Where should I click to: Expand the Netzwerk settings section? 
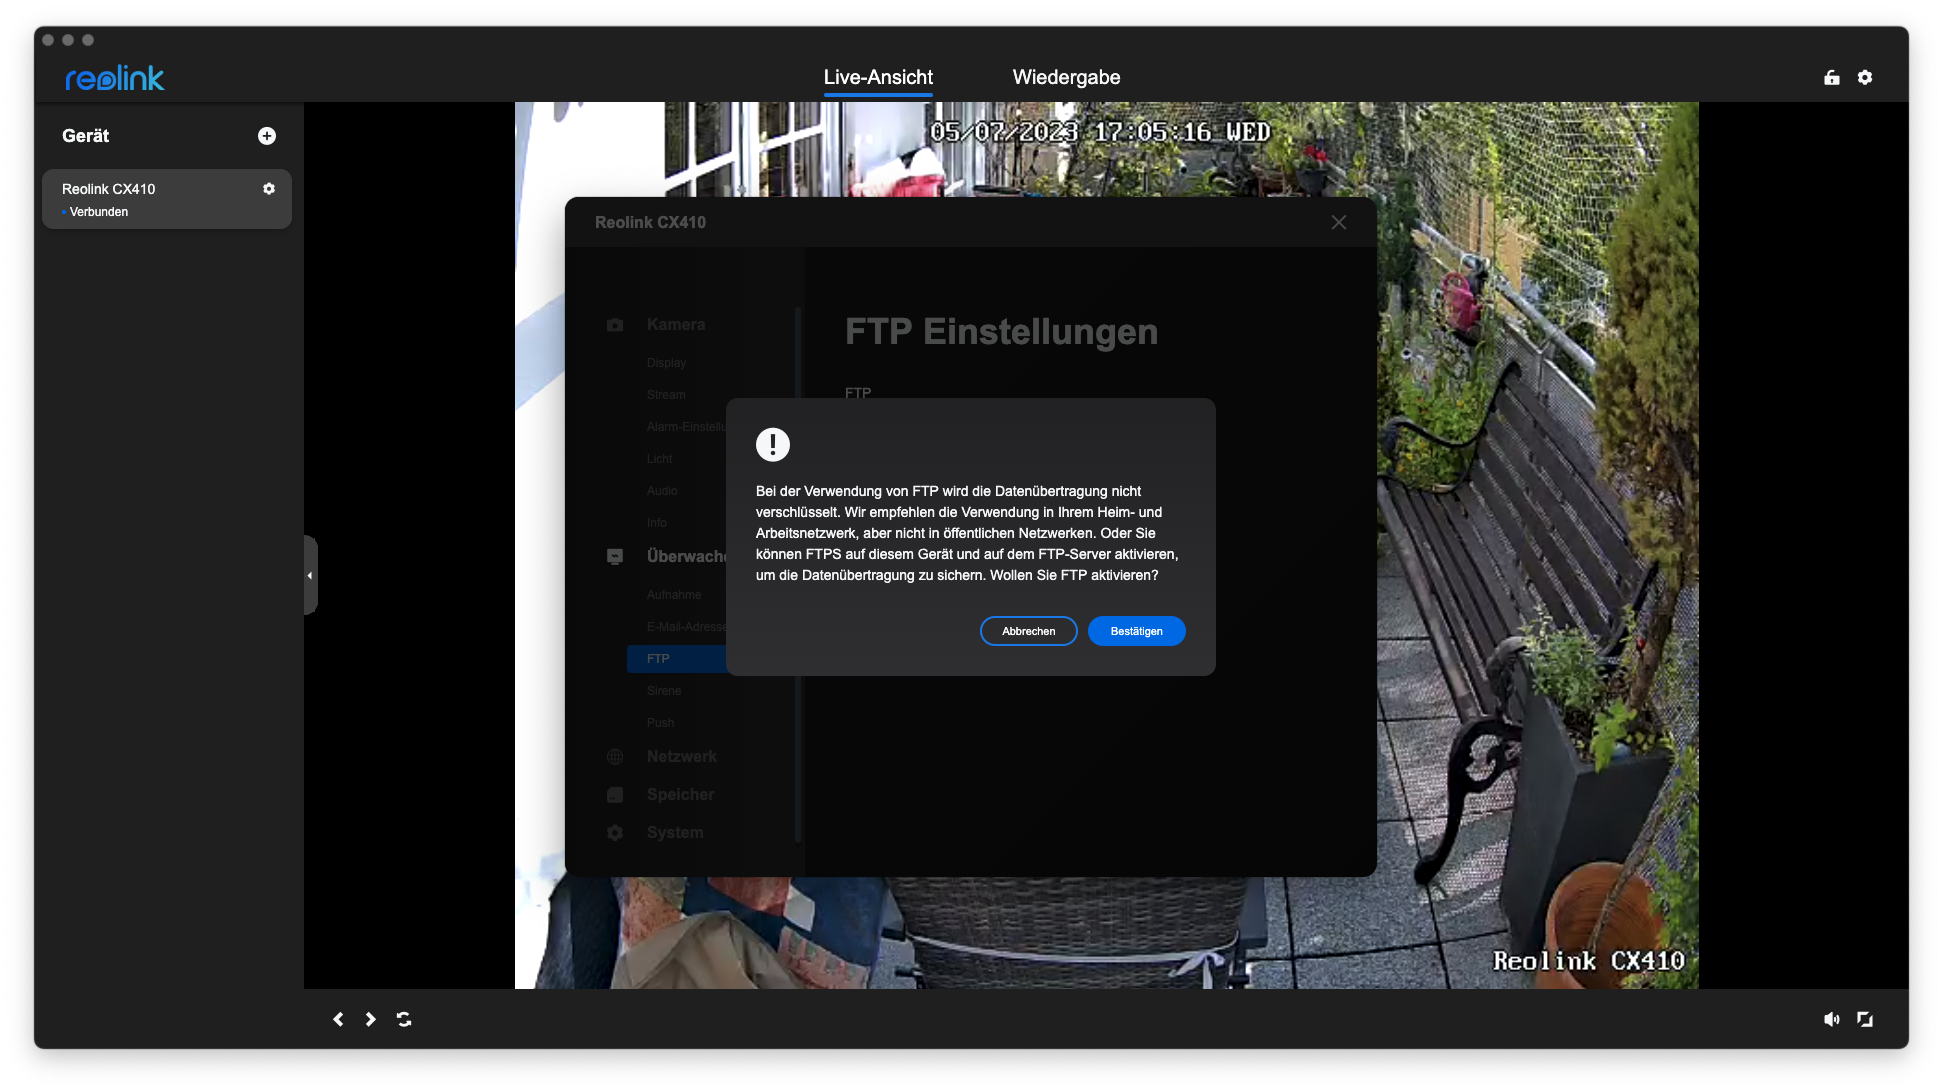click(681, 757)
